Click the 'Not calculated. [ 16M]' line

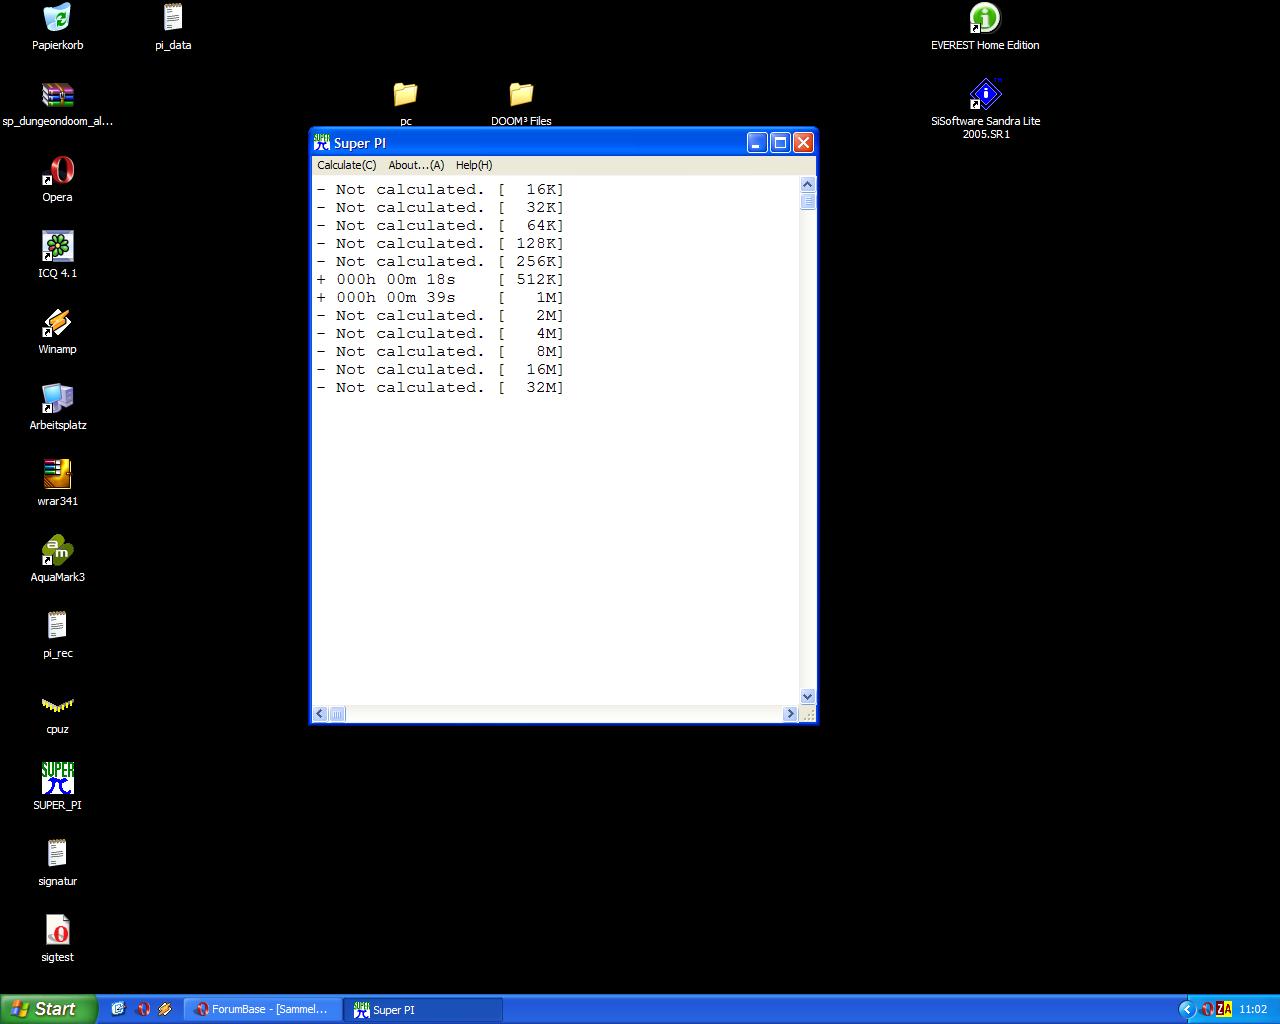[440, 370]
